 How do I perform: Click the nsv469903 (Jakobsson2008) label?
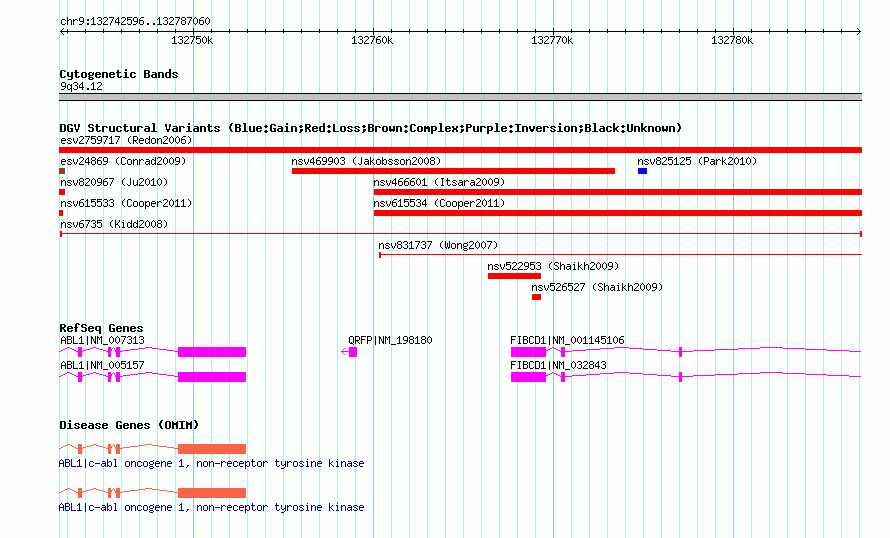point(366,161)
